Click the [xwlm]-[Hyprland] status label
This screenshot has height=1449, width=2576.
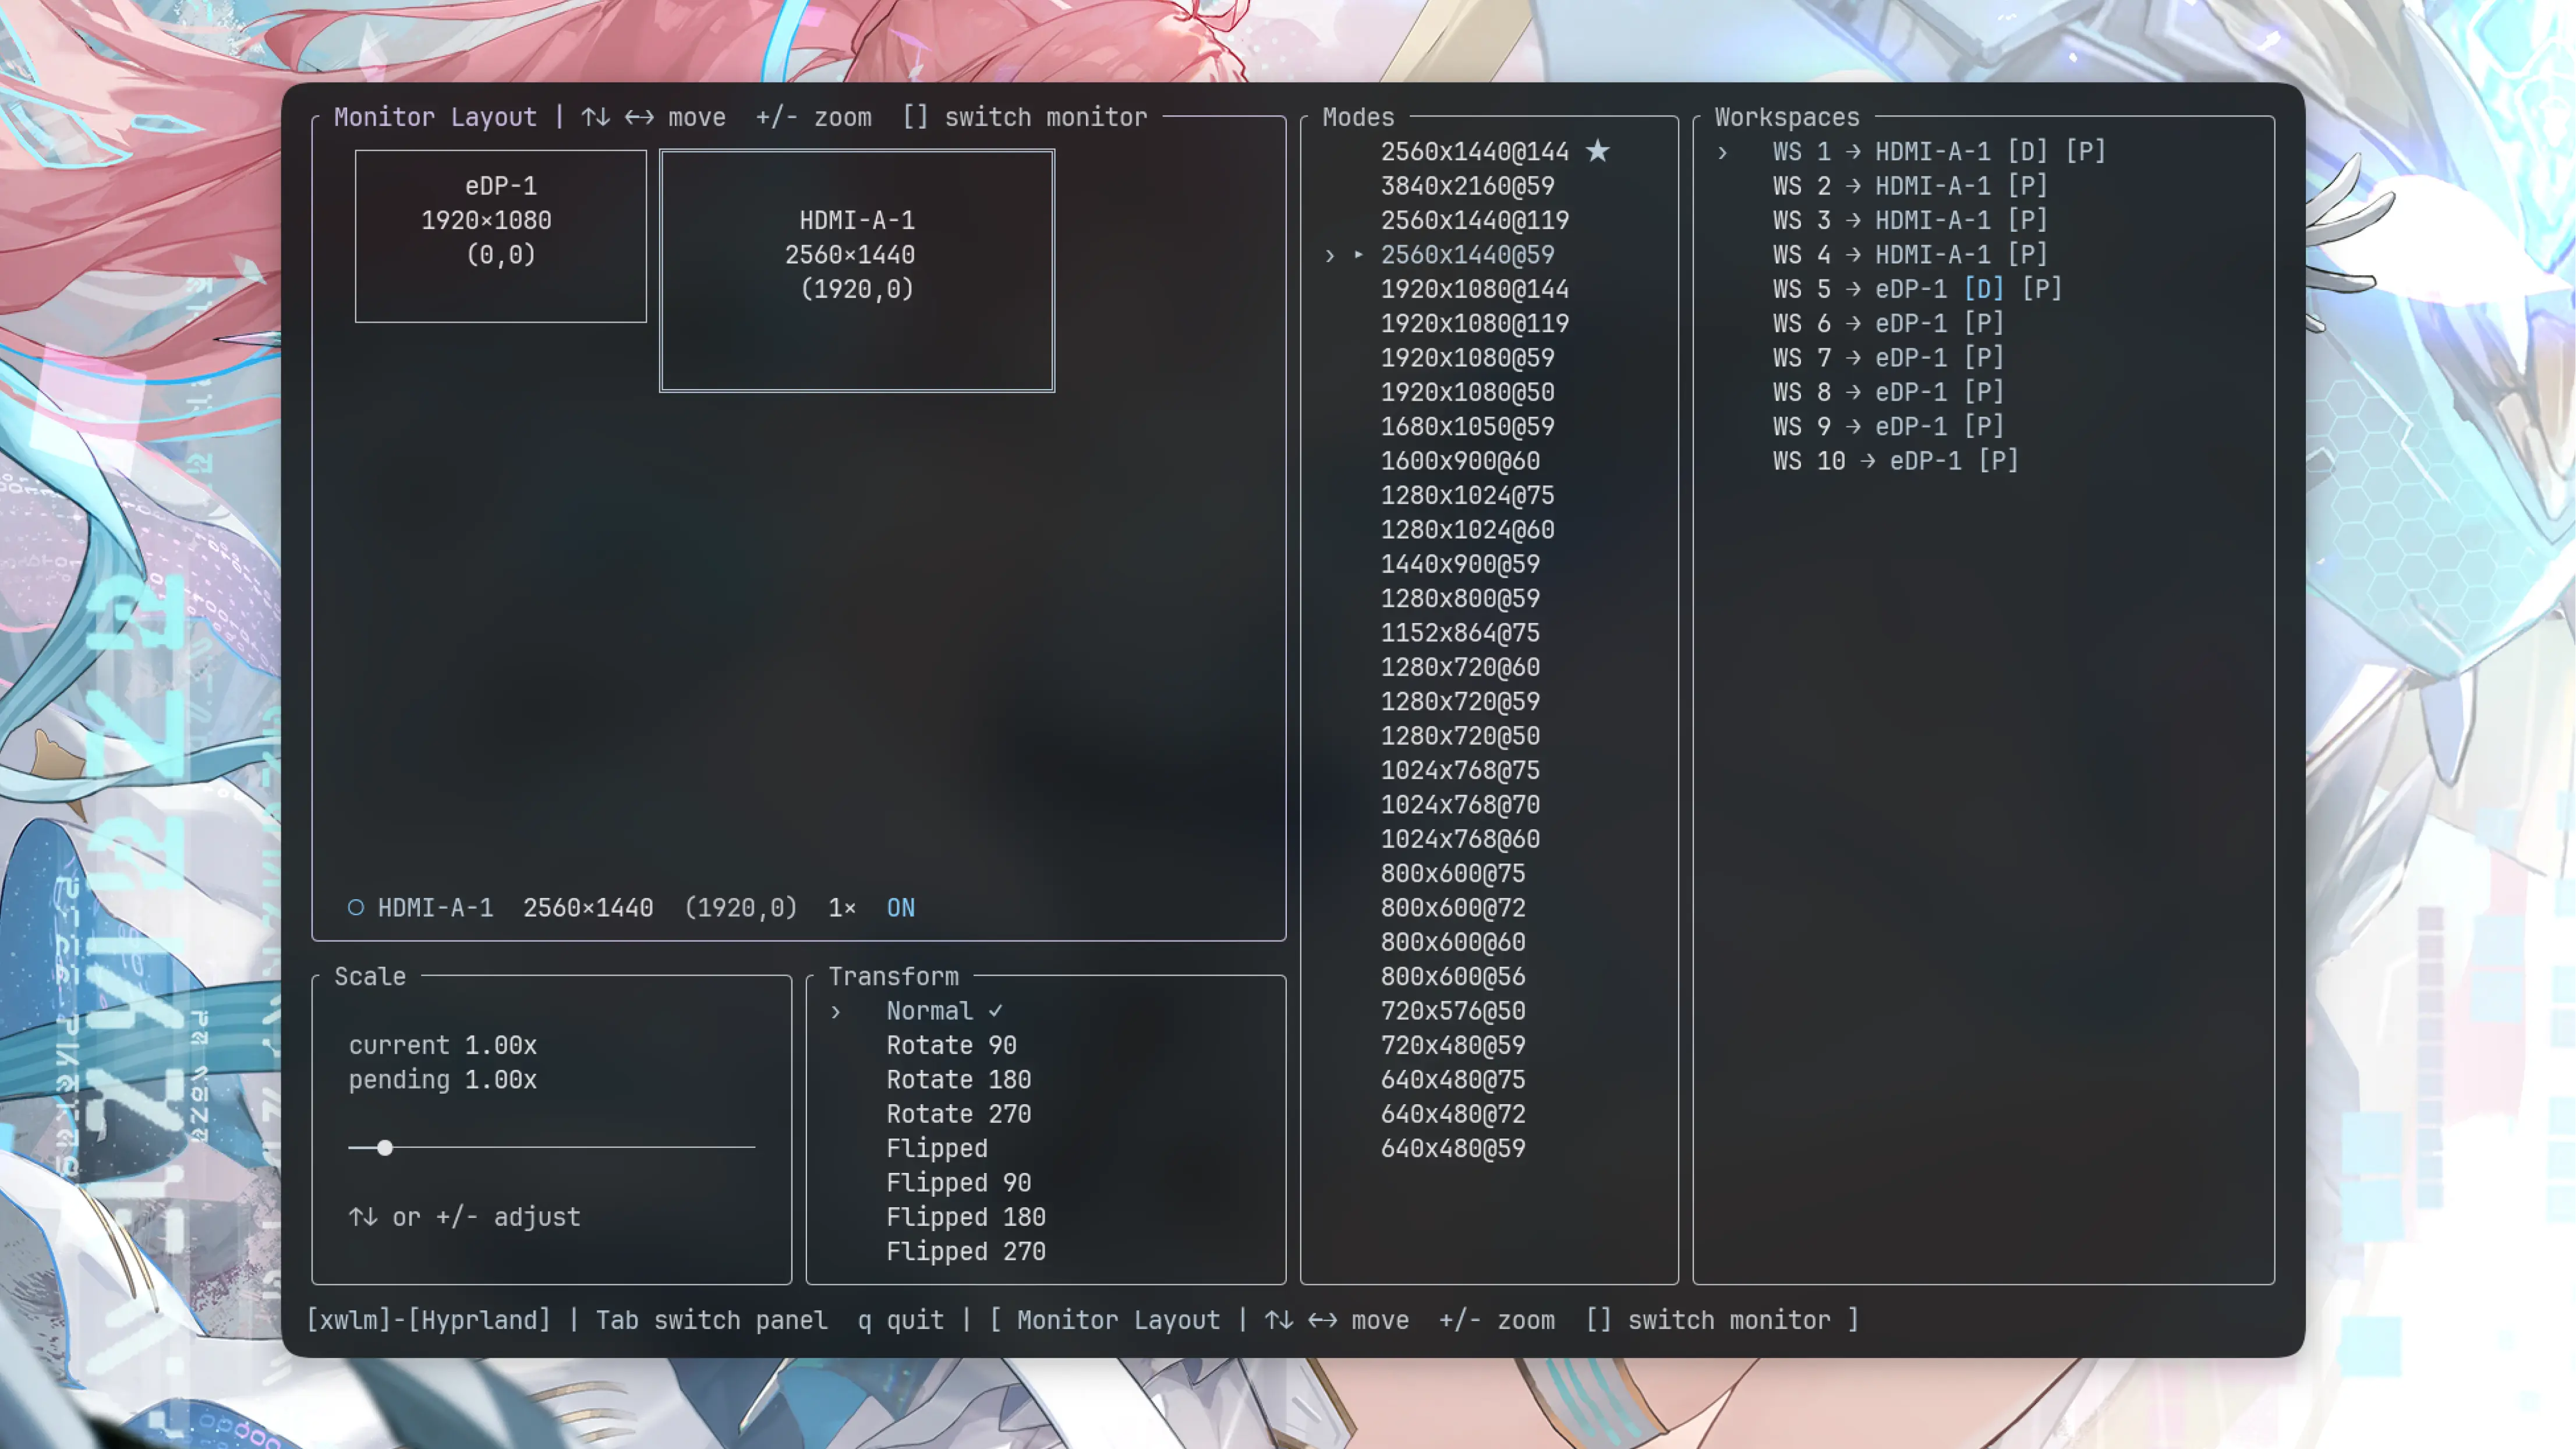(x=428, y=1320)
